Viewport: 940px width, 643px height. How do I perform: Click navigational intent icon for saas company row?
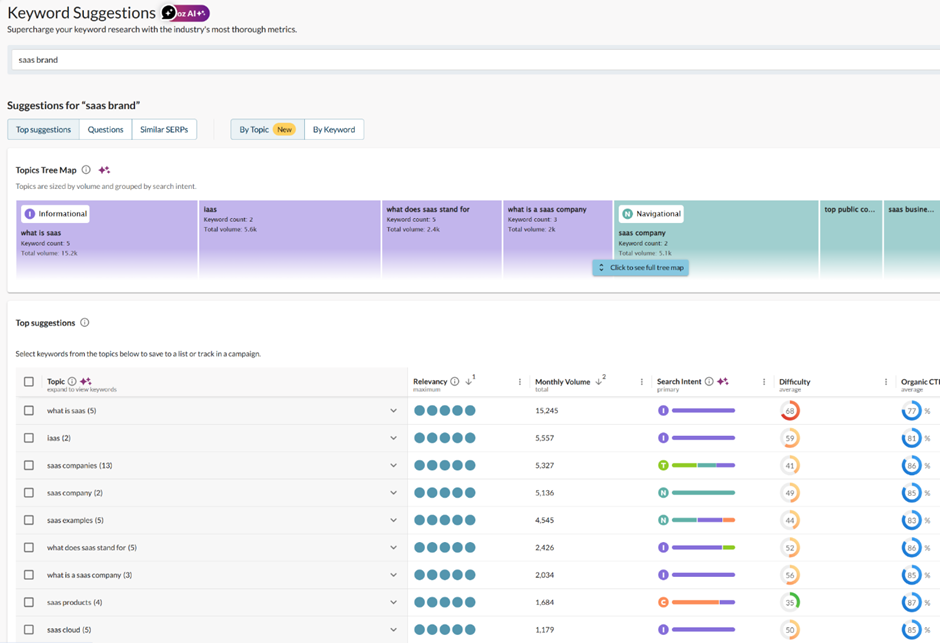(663, 493)
